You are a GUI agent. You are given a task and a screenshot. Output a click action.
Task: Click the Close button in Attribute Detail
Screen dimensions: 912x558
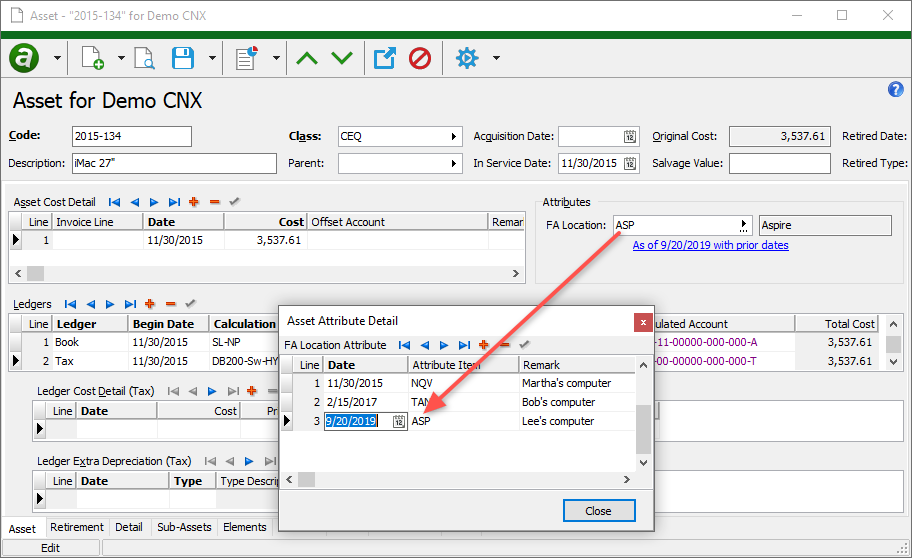598,510
